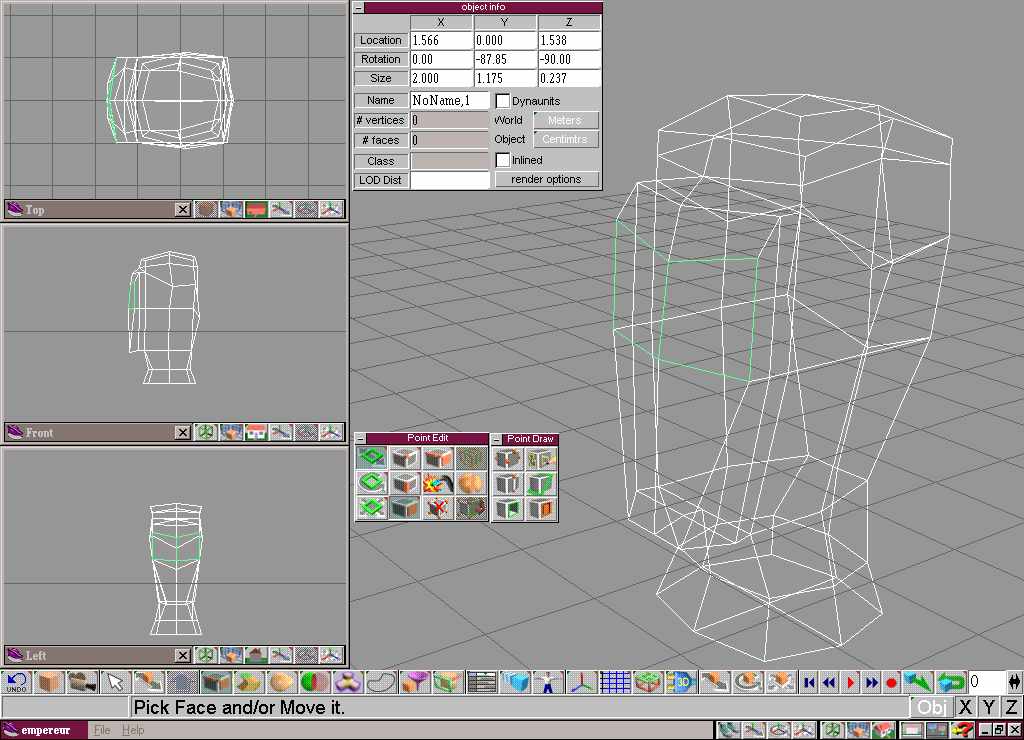Click the Size X value field
Image resolution: width=1024 pixels, height=740 pixels.
(x=441, y=78)
